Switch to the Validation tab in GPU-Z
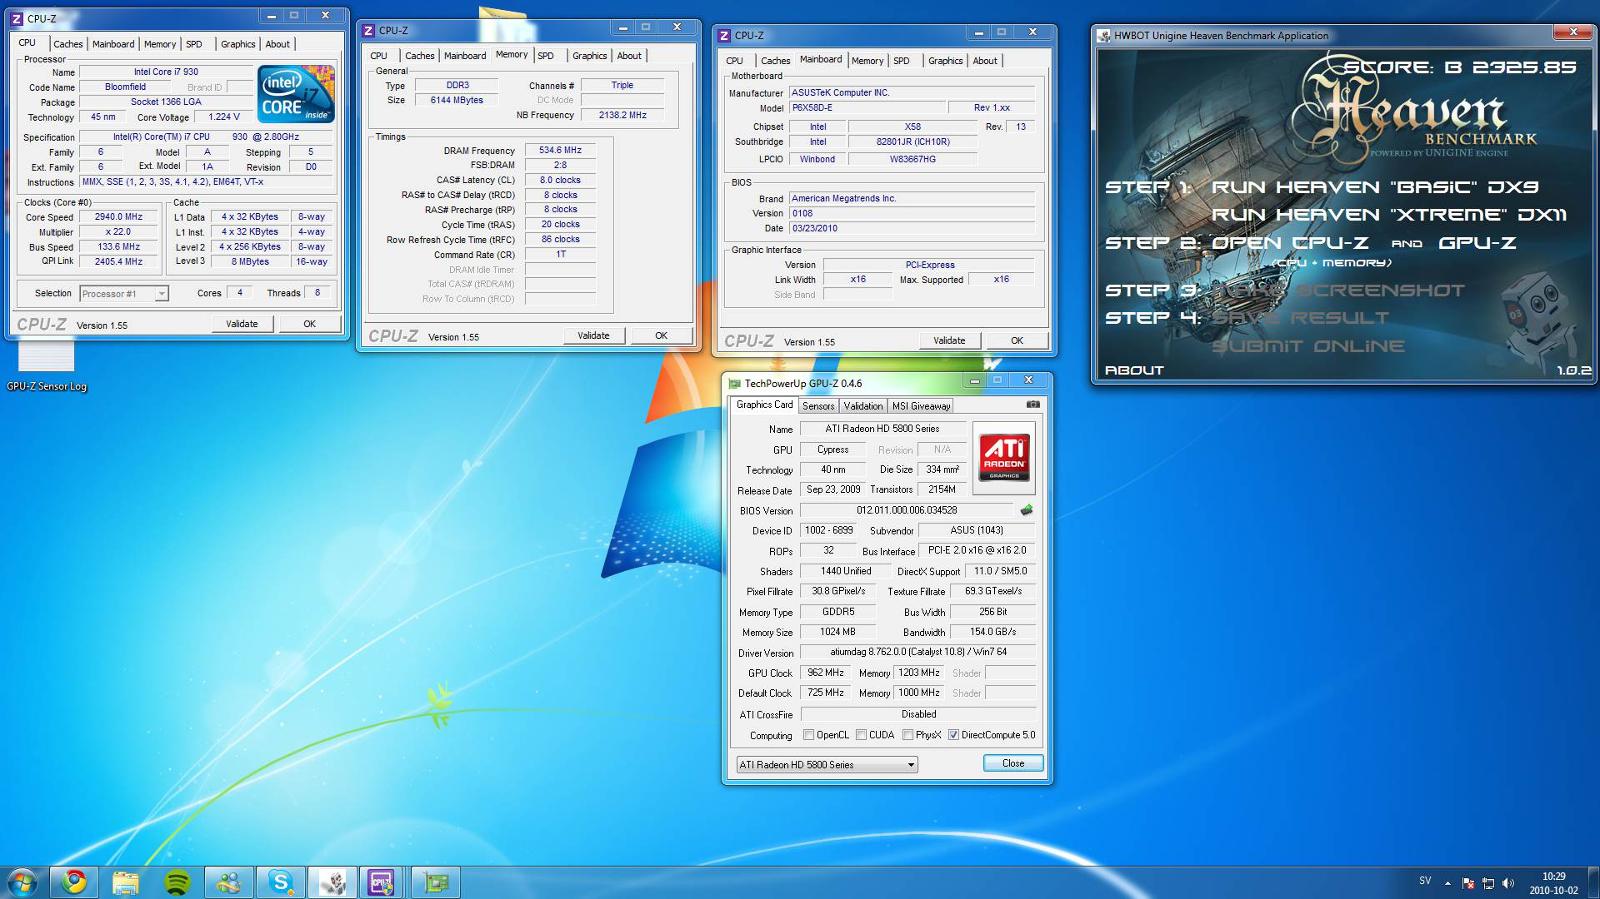 [863, 406]
